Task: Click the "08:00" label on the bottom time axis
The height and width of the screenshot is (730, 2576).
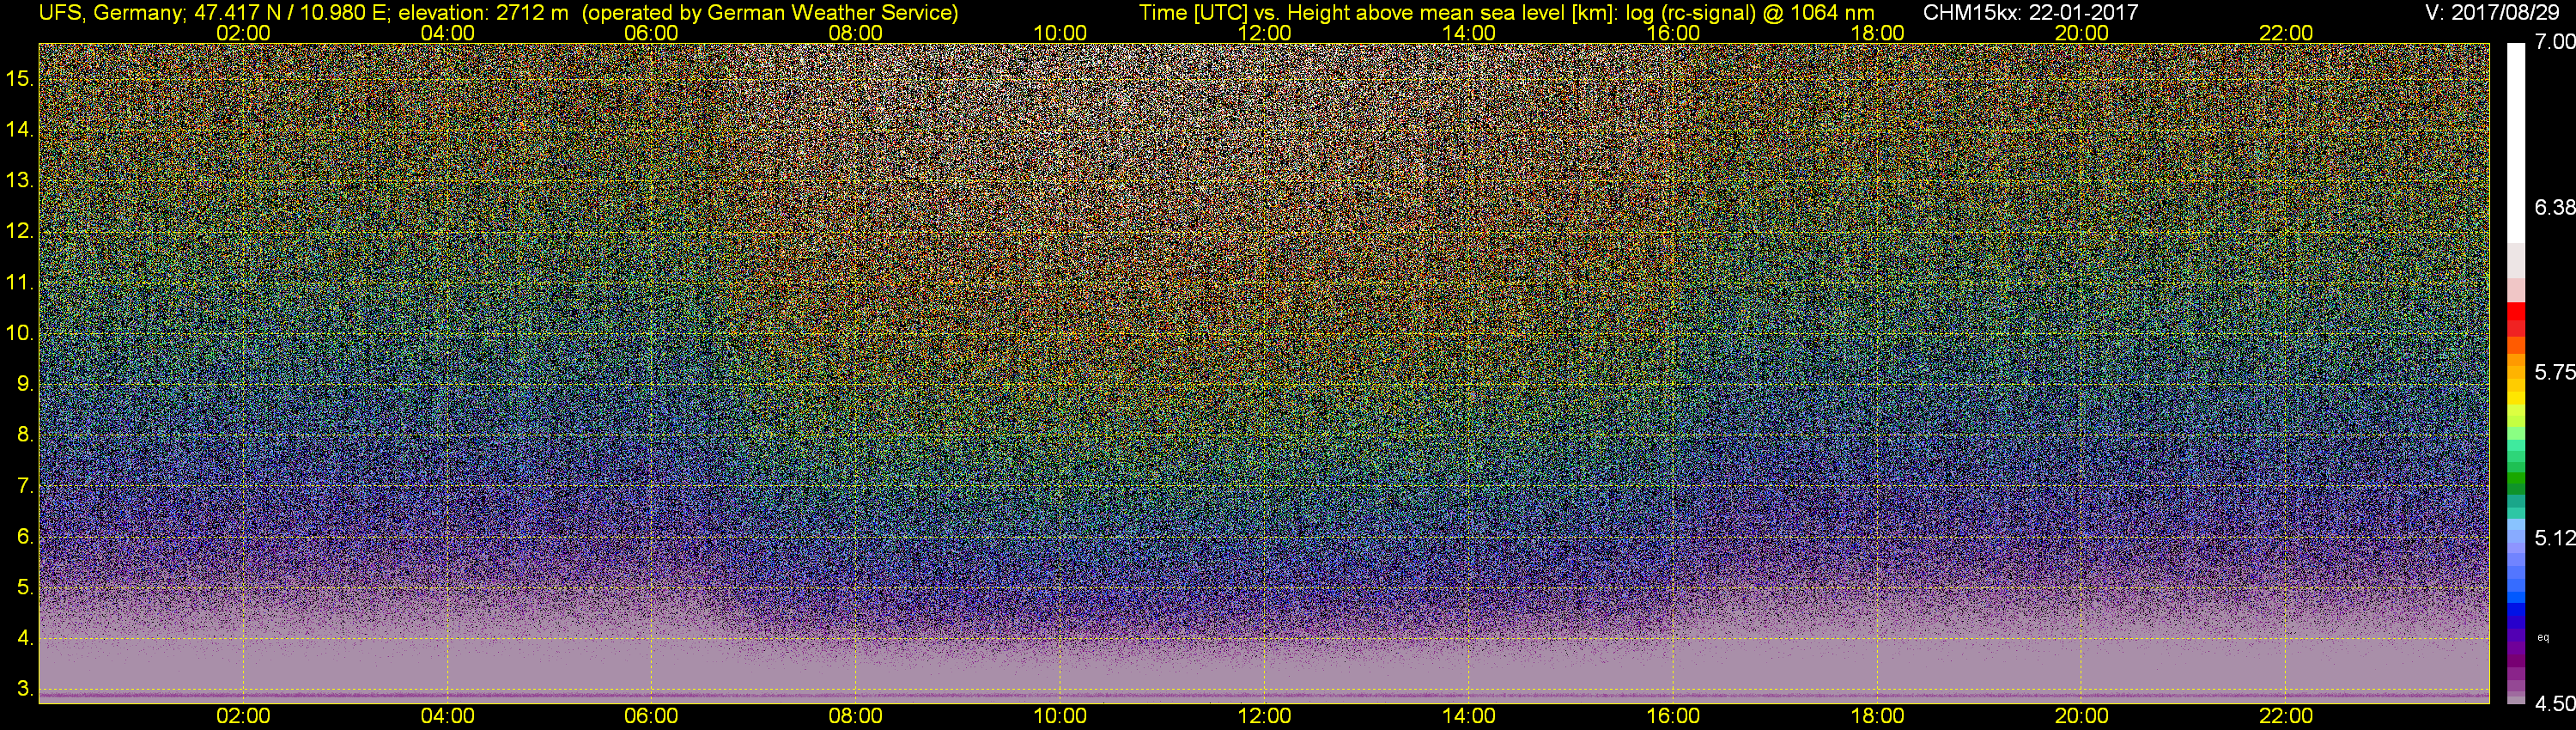Action: tap(856, 716)
